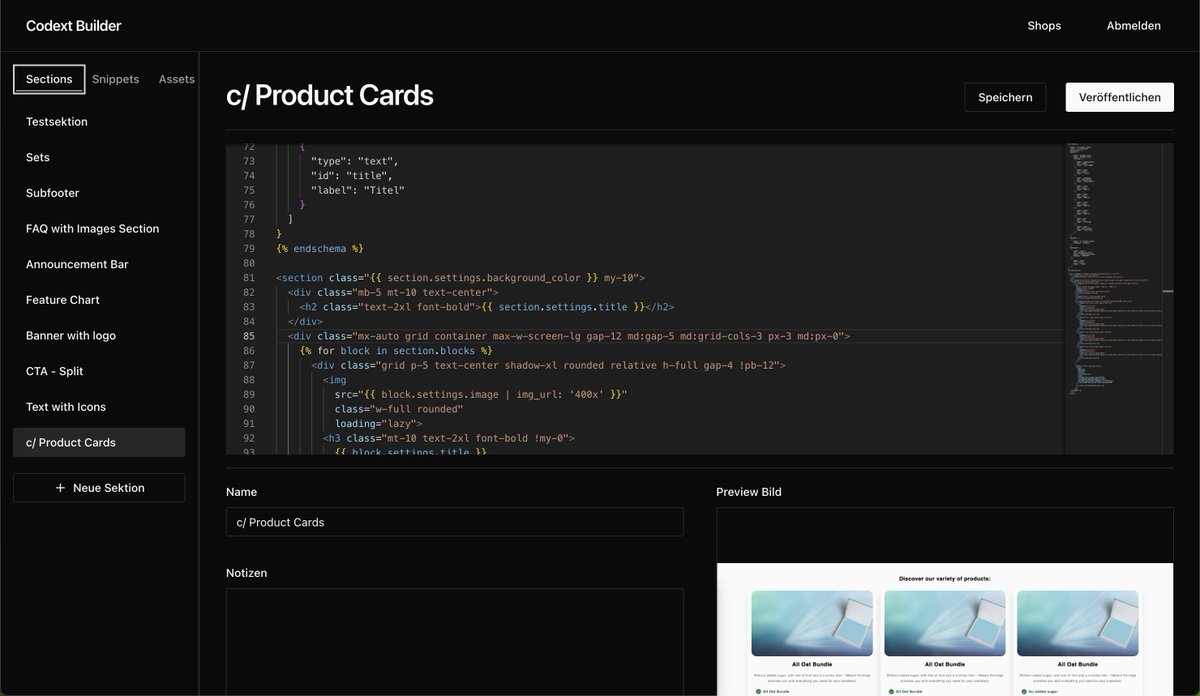Click the Name field label
The height and width of the screenshot is (696, 1200).
coord(241,492)
